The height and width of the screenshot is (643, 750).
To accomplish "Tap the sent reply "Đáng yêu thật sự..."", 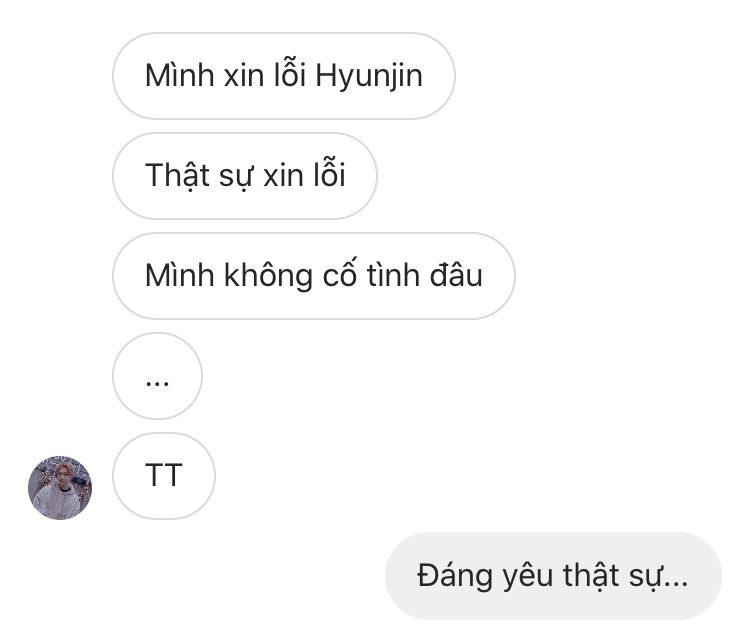I will (553, 576).
